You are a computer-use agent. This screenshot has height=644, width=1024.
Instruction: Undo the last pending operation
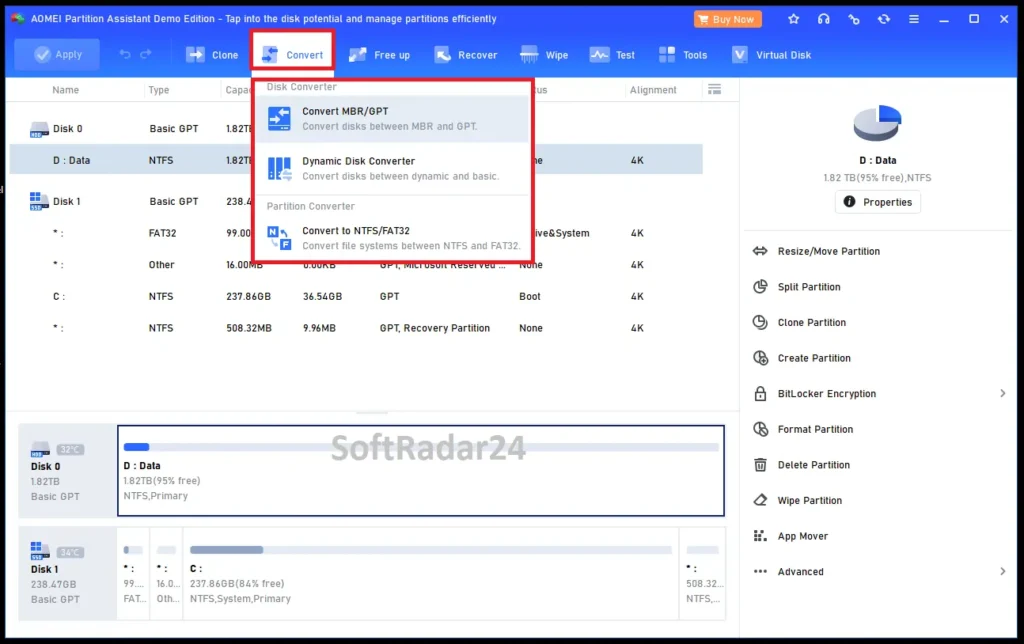(x=125, y=54)
